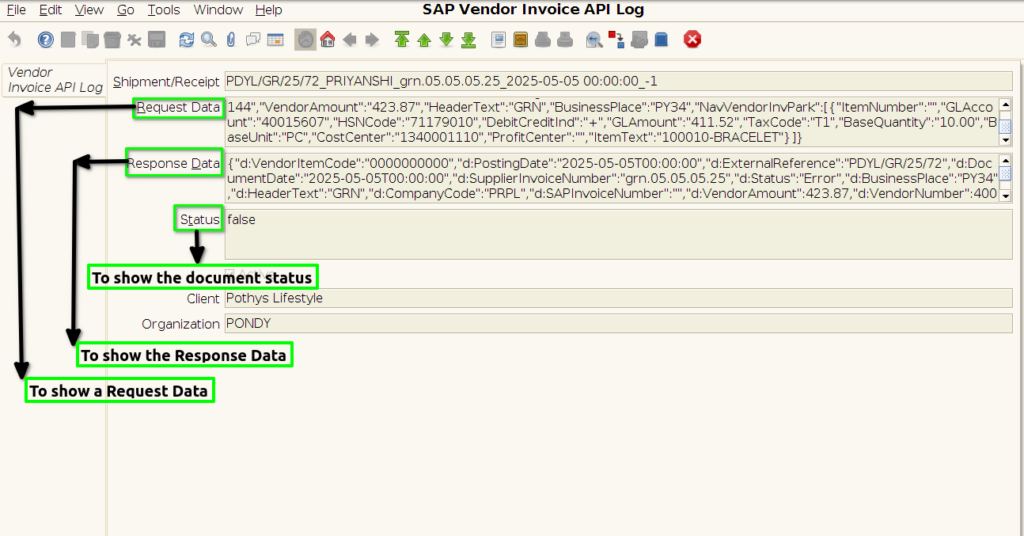The image size is (1024, 536).
Task: Click the Shipment/Receipt value field
Action: click(x=618, y=81)
